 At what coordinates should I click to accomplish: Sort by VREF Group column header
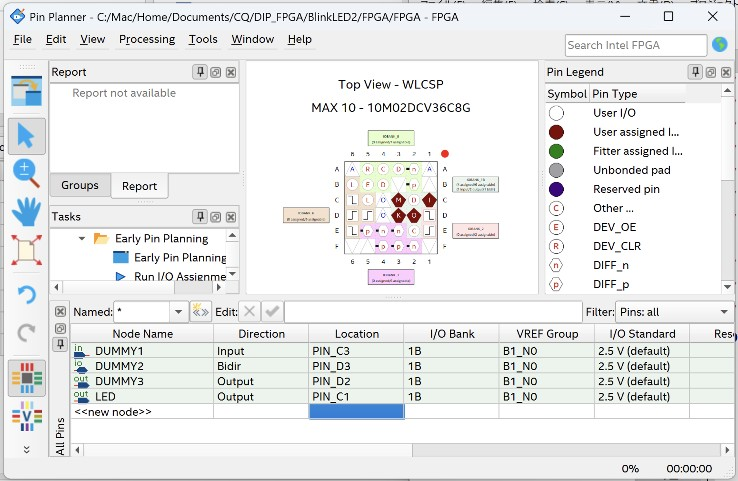pyautogui.click(x=547, y=334)
